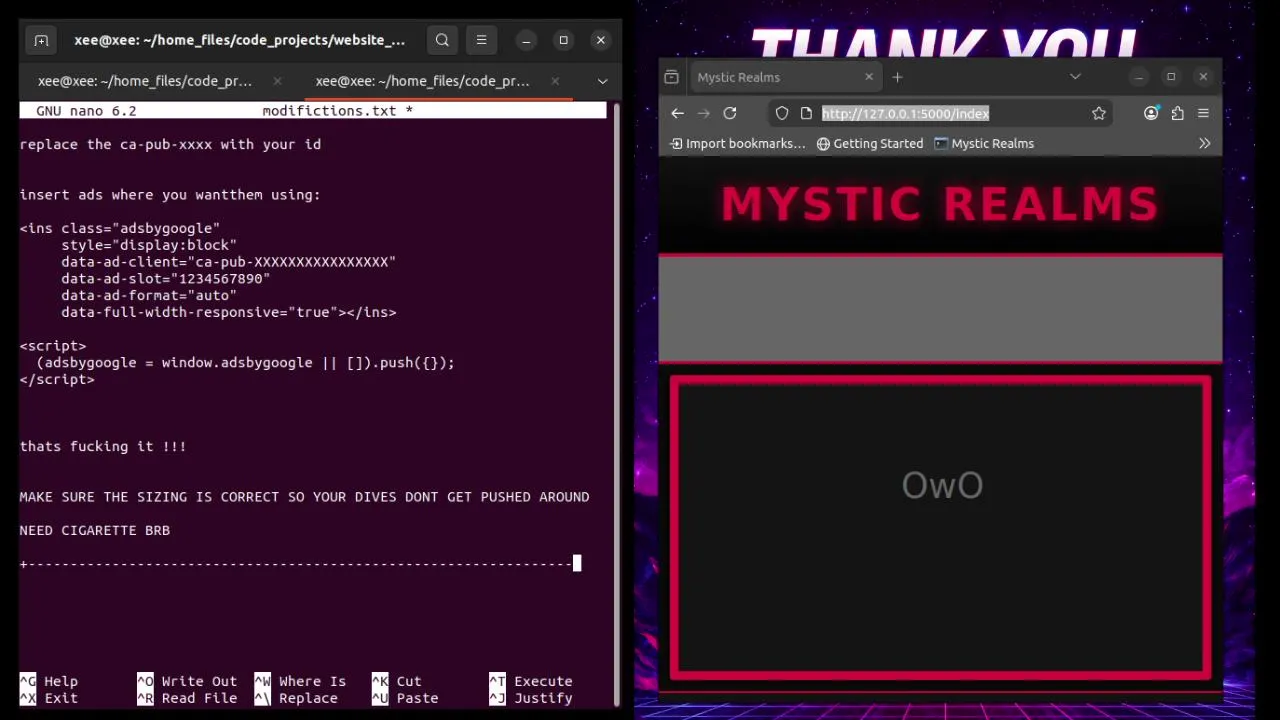Show more bookmarks chevron
This screenshot has height=720, width=1280.
point(1204,143)
